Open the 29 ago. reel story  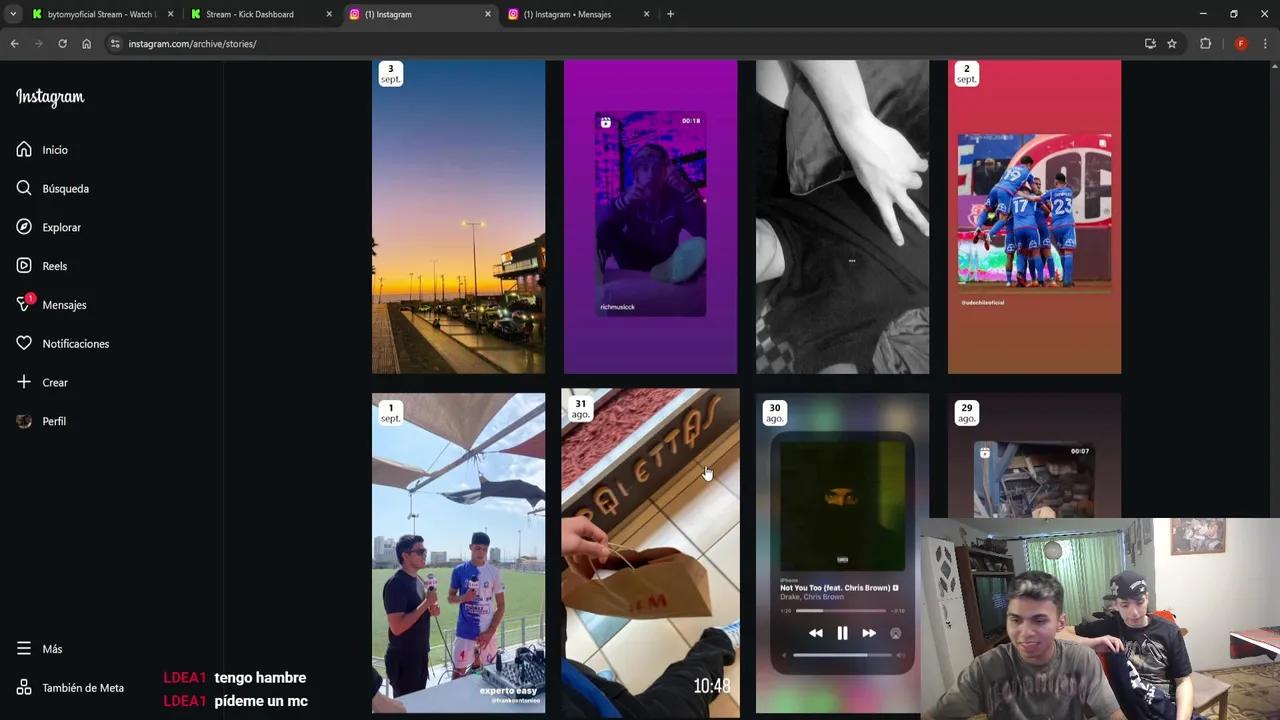coord(1034,456)
